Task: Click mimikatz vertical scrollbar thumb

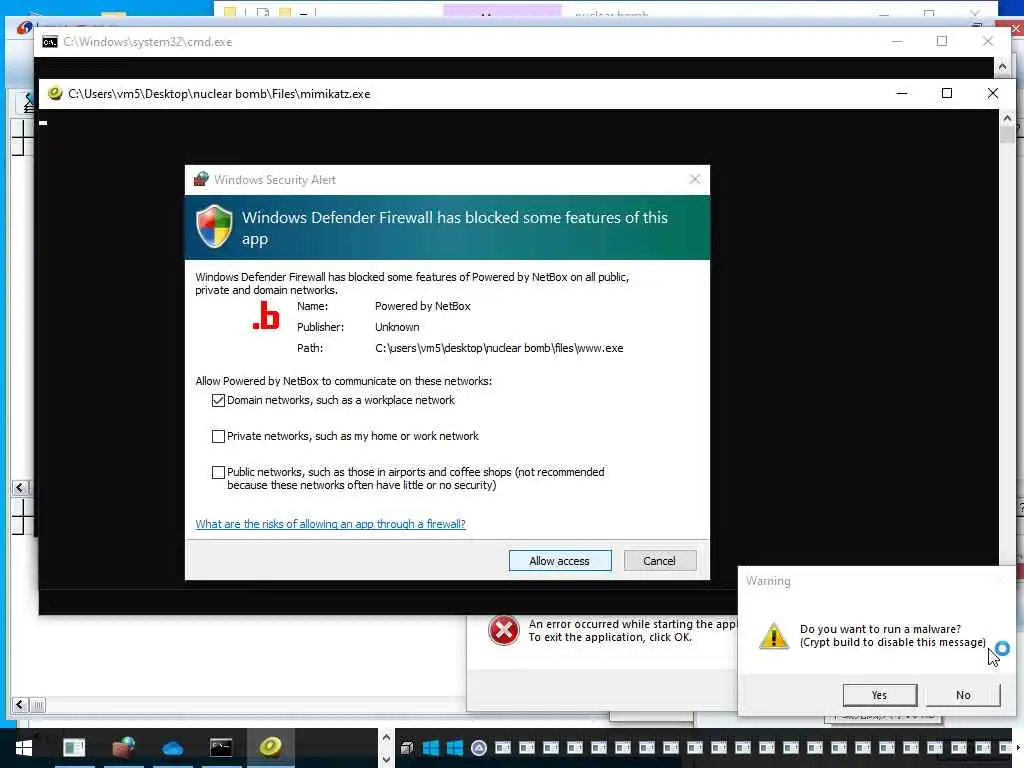Action: (1007, 135)
